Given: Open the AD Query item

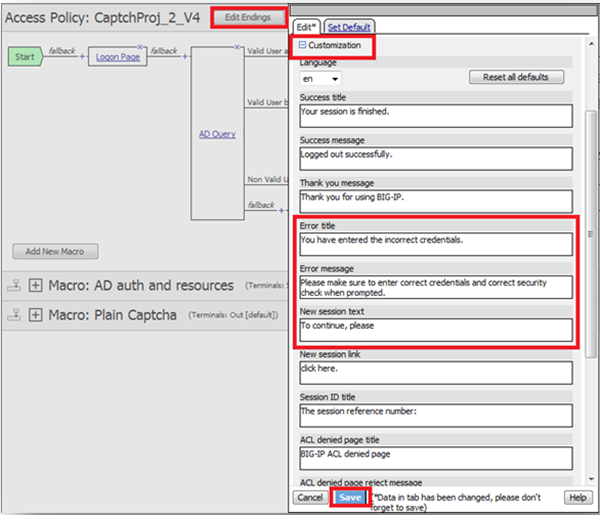Looking at the screenshot, I should pos(217,134).
